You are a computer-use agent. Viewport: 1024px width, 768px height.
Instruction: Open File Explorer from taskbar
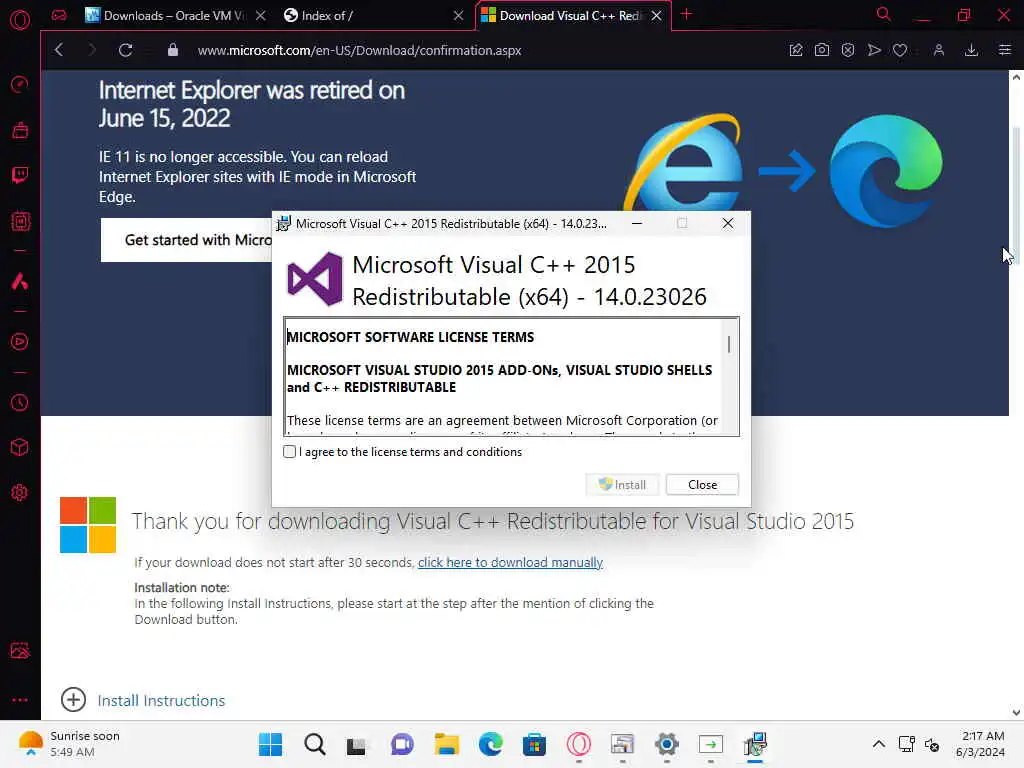[447, 744]
